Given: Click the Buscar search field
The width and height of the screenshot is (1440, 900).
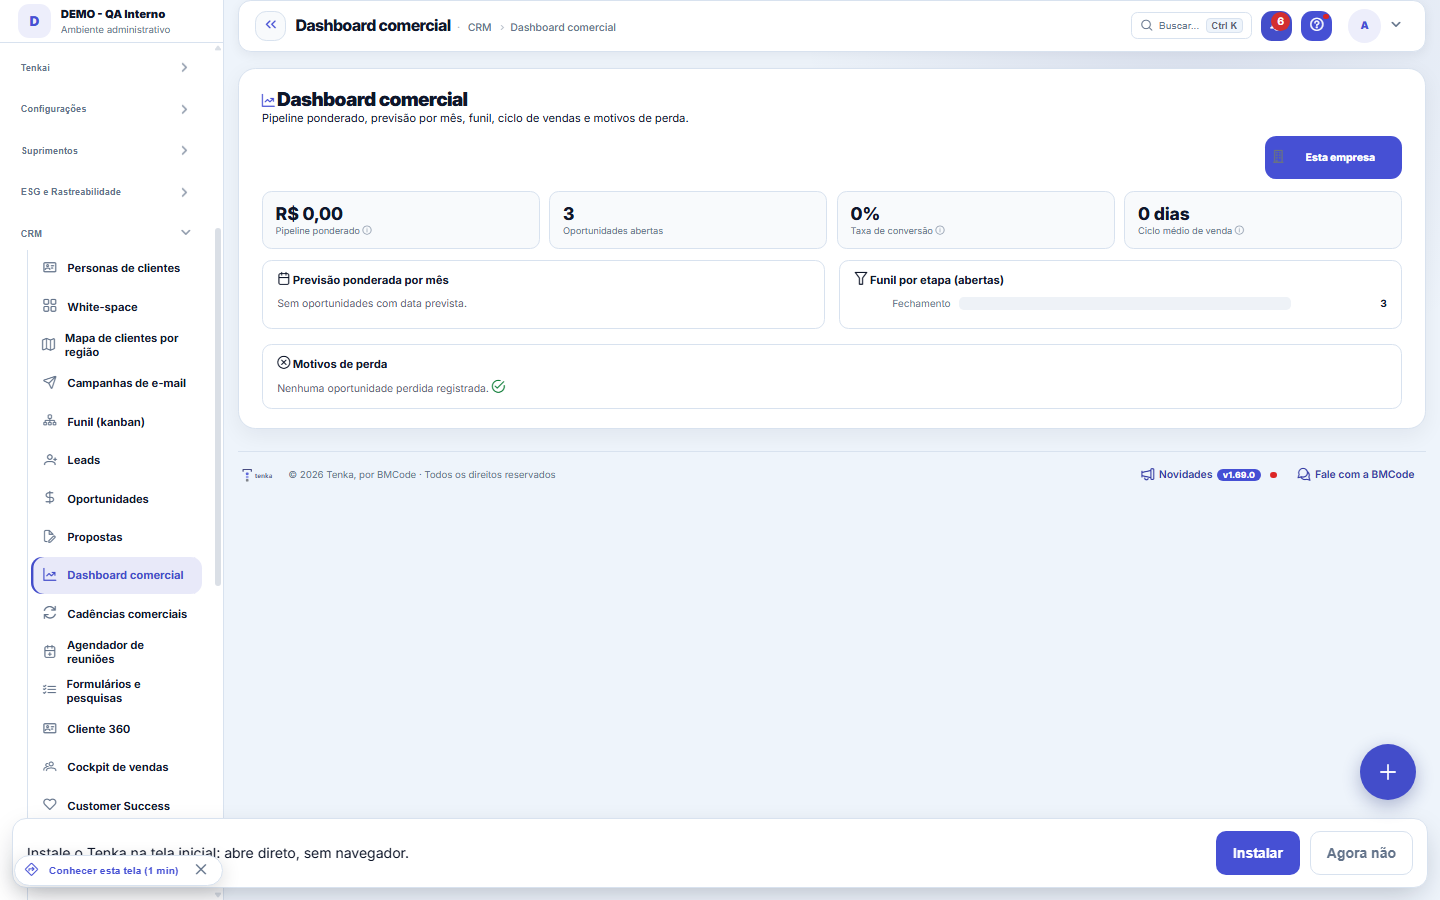Looking at the screenshot, I should tap(1191, 26).
